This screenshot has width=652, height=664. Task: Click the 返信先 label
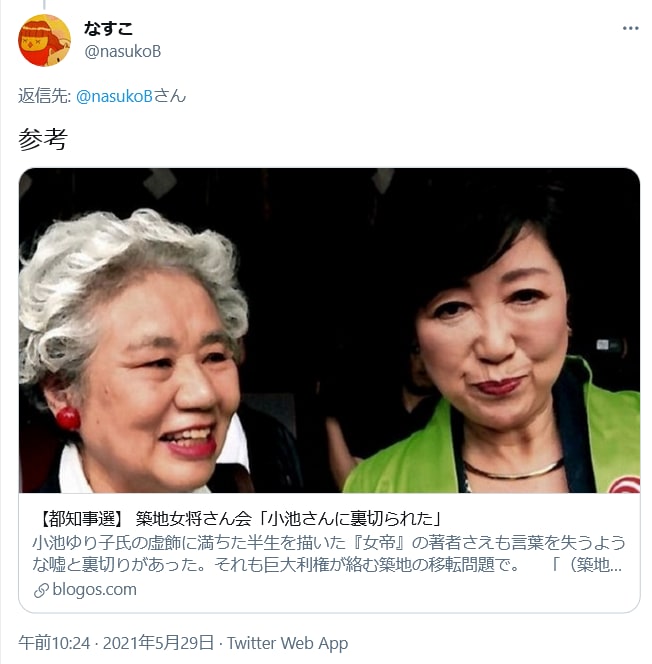[x=44, y=96]
